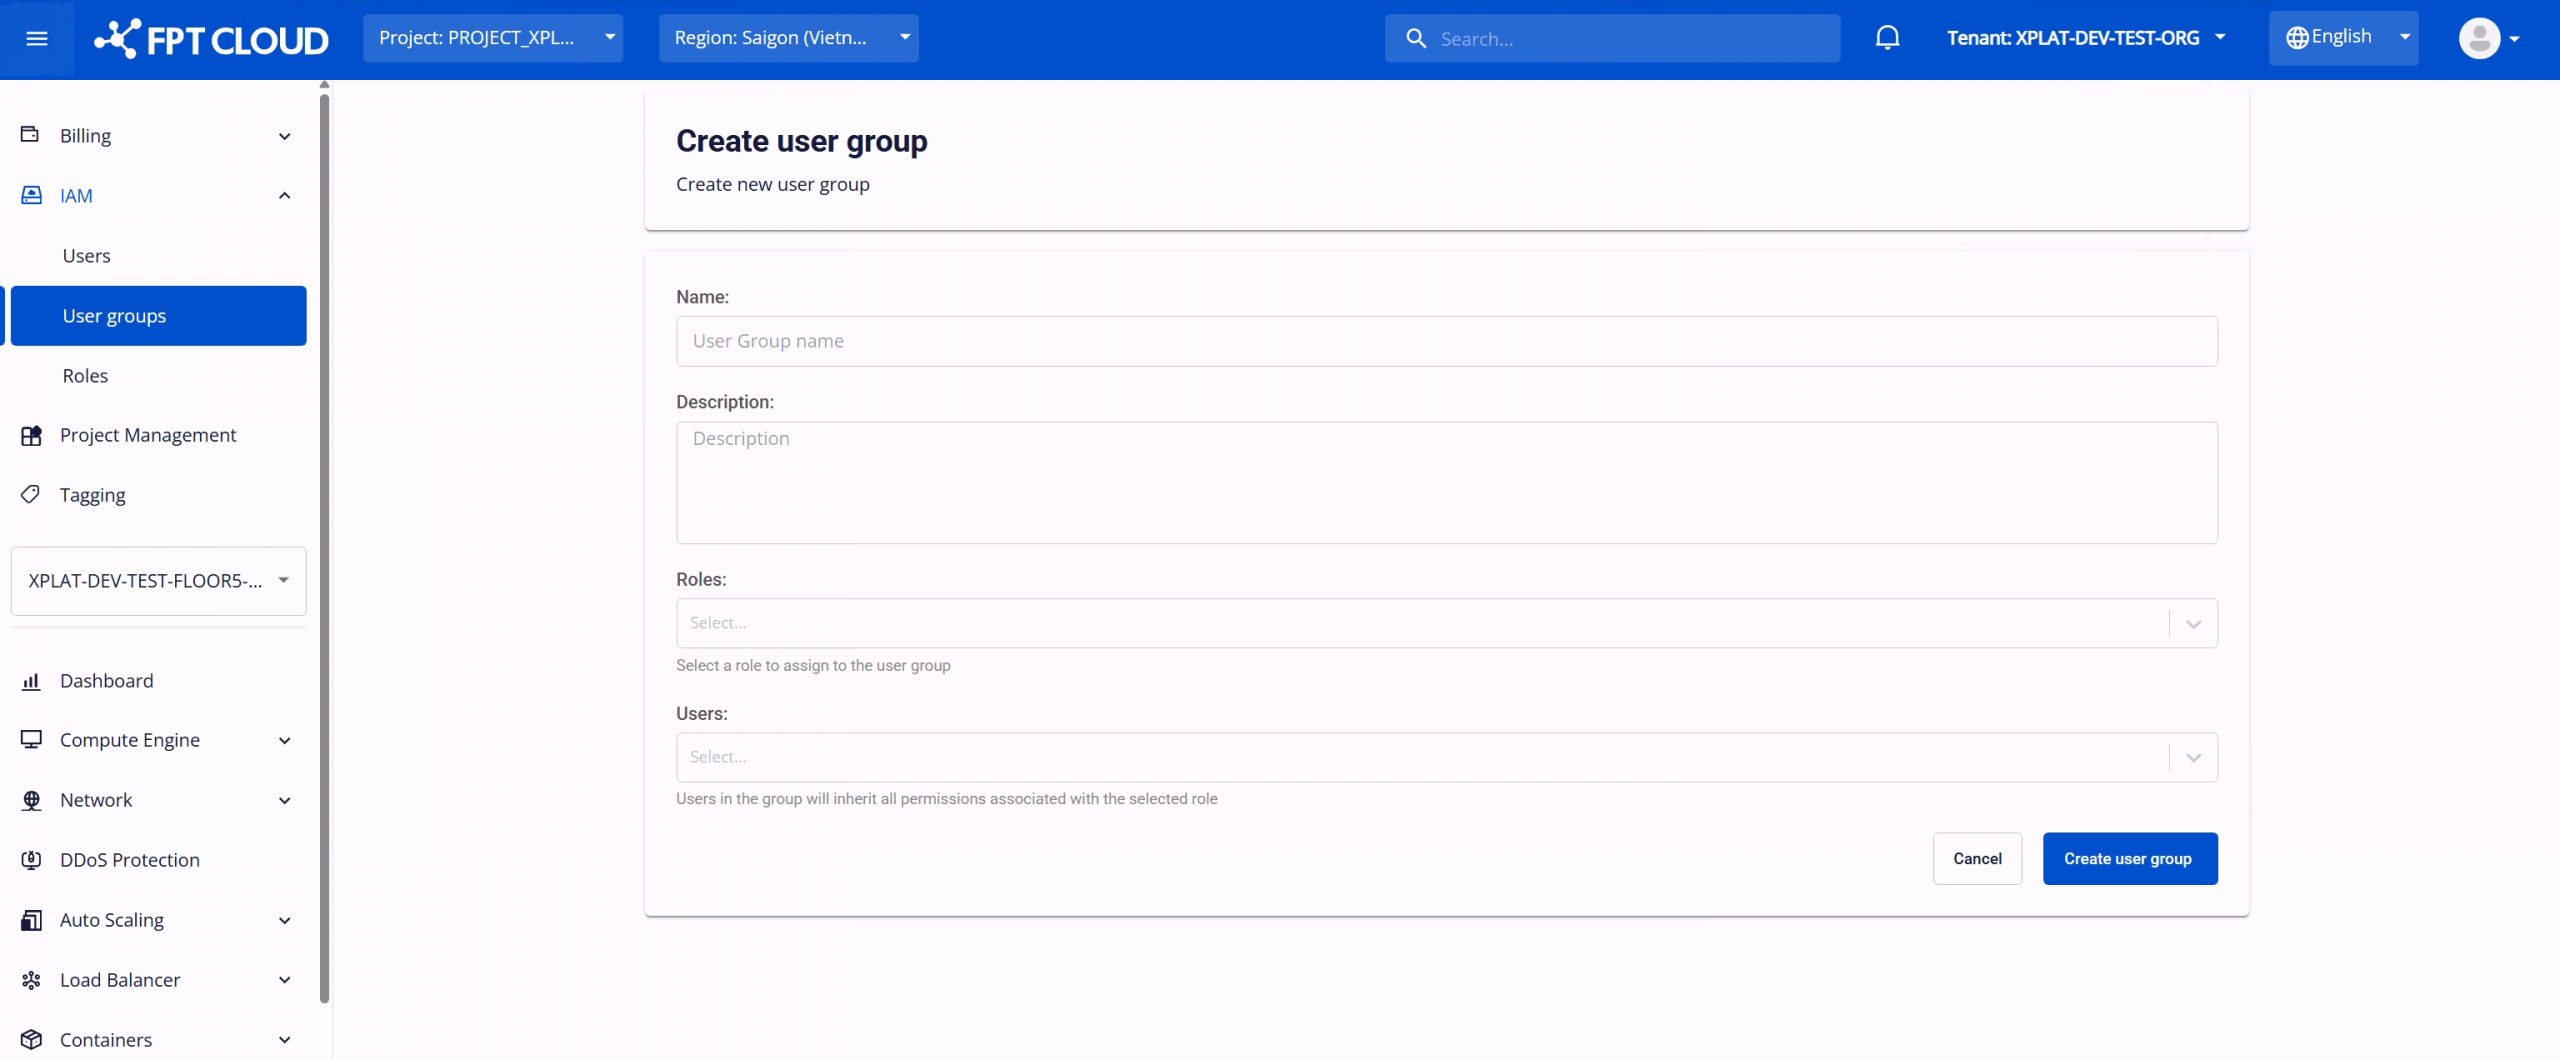Click the Project Management icon
2560x1060 pixels.
tap(31, 435)
